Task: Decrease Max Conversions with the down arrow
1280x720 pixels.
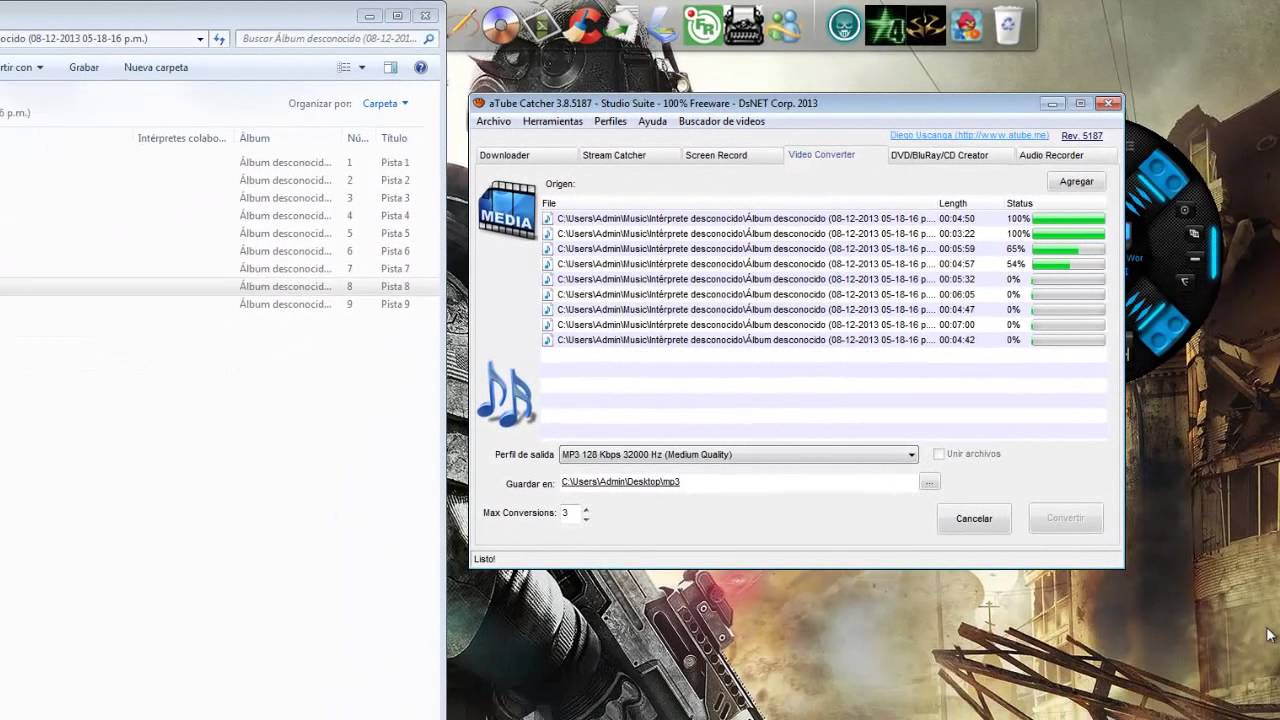Action: point(586,518)
